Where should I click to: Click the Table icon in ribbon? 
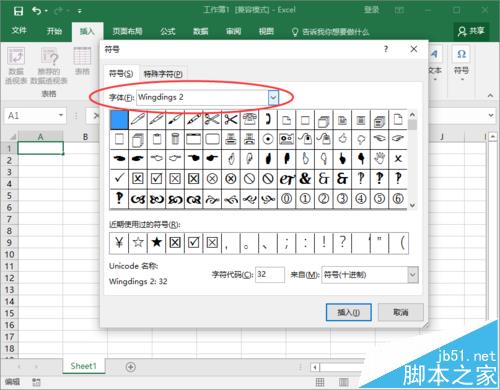point(82,56)
